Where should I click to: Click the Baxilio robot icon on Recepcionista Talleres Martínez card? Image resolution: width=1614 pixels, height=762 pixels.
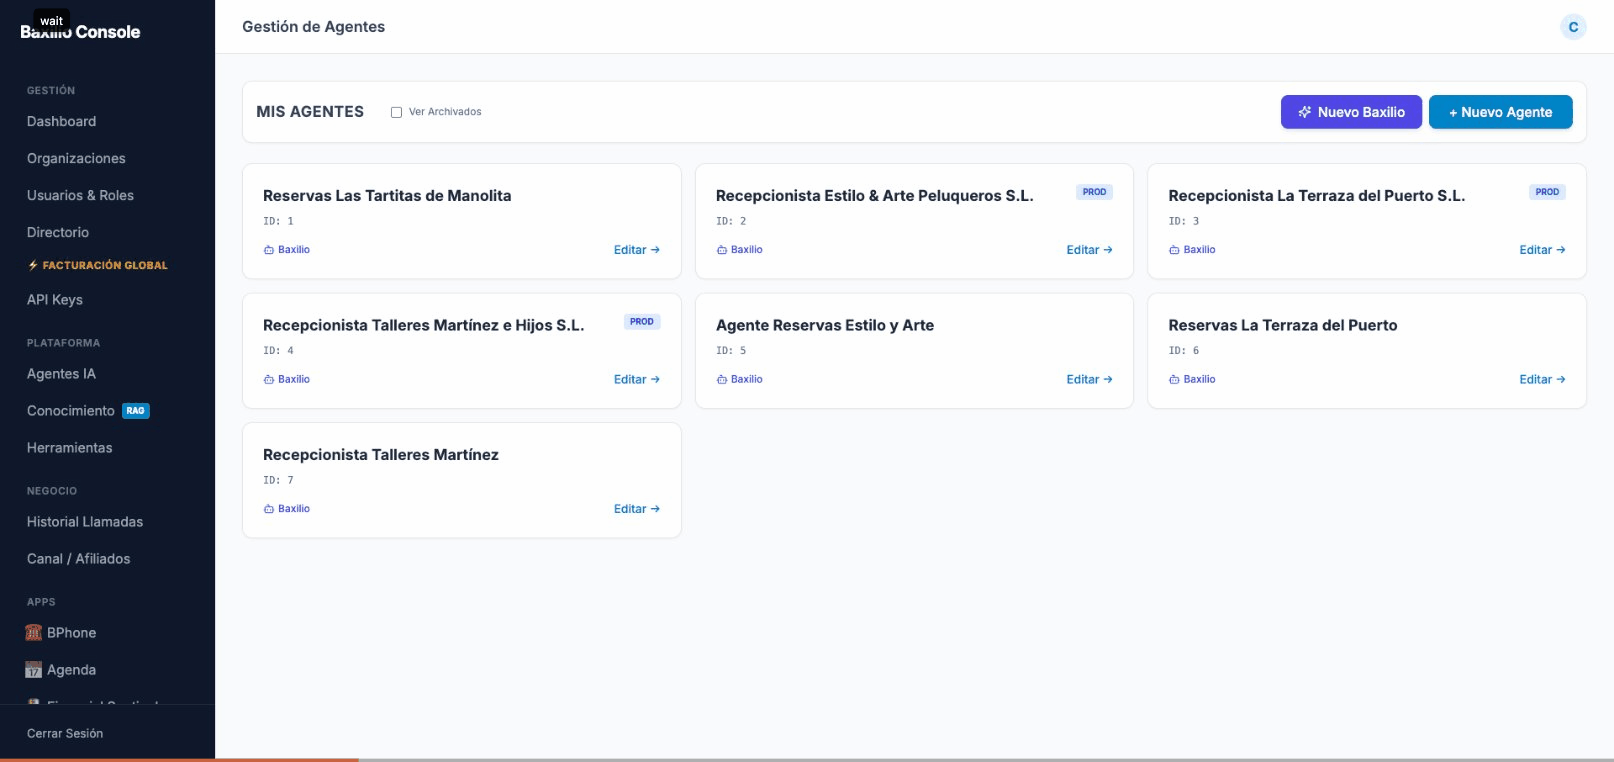(269, 509)
